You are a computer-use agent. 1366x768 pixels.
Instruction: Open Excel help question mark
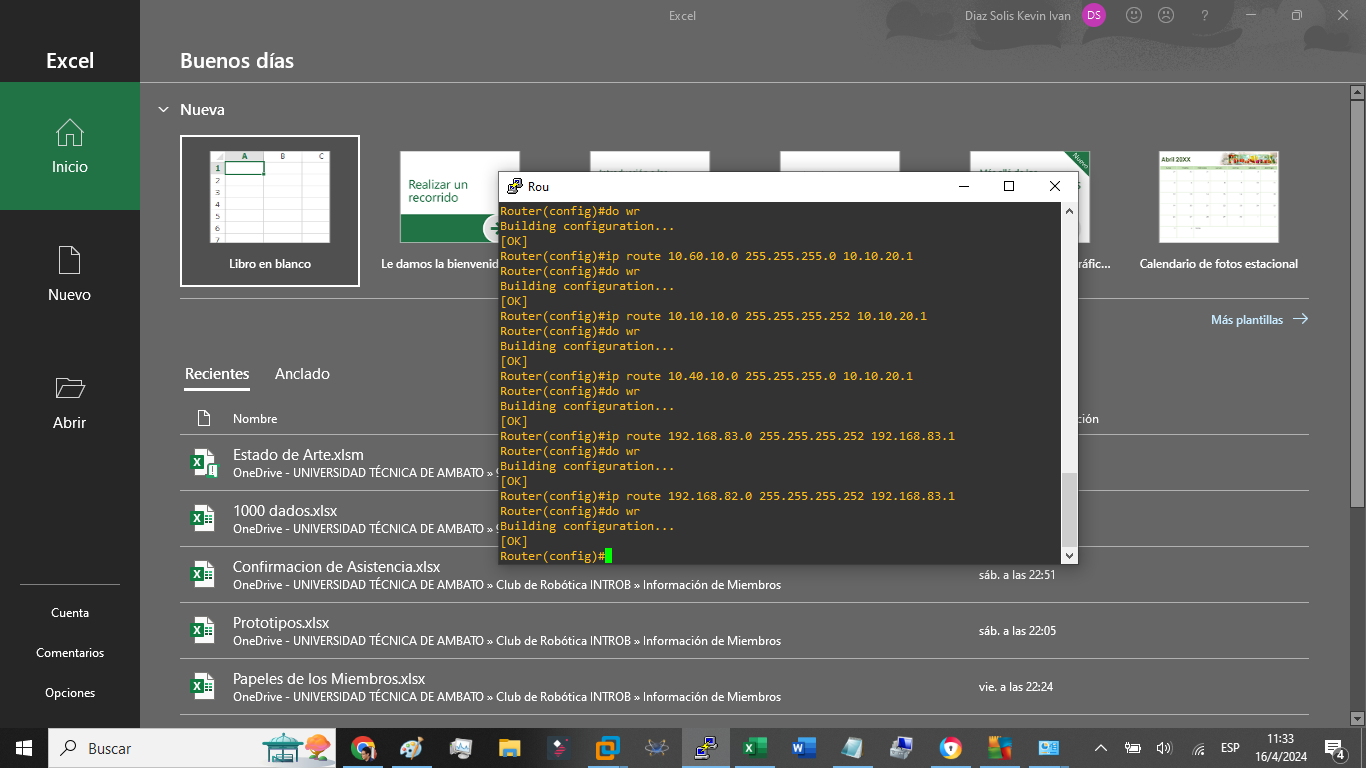(1205, 15)
